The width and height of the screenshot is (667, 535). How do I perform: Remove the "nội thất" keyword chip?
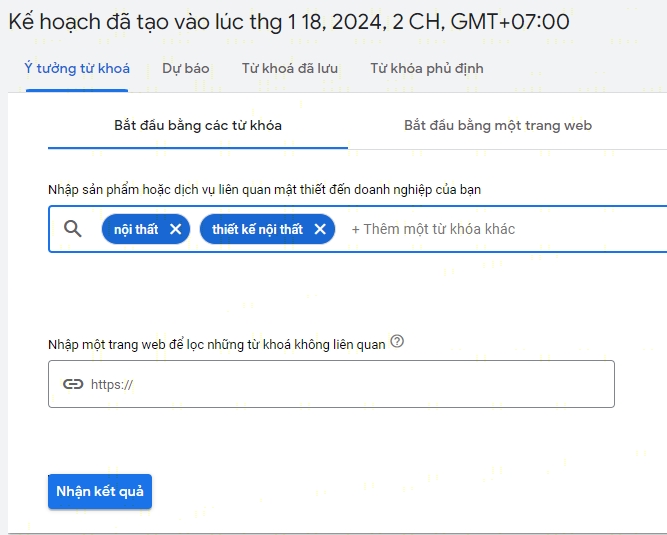point(176,229)
